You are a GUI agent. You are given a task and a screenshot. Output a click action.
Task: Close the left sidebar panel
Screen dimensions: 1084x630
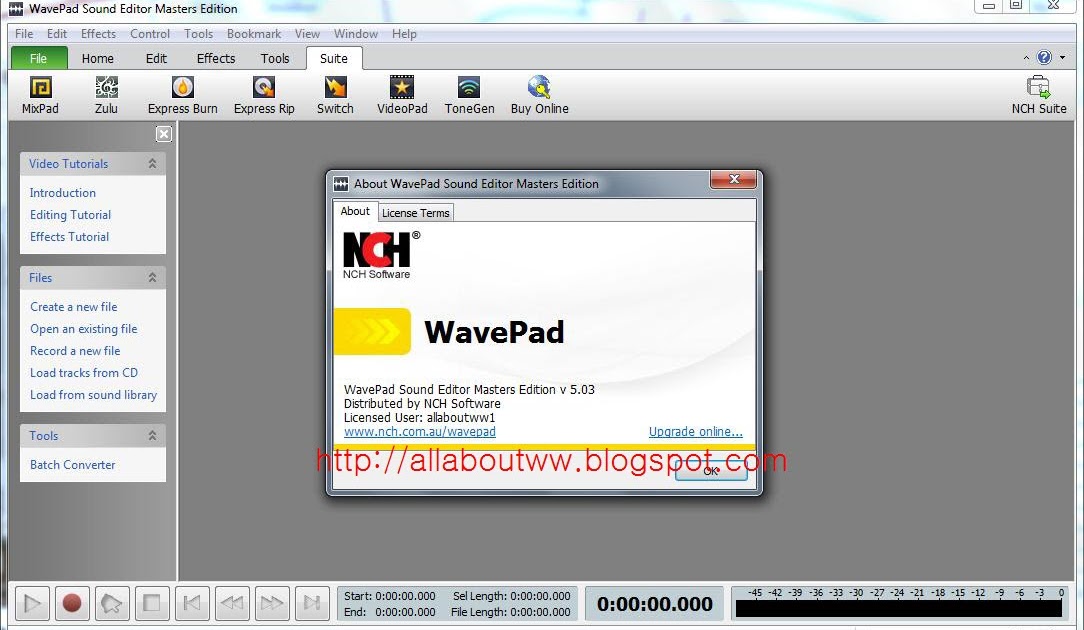164,133
